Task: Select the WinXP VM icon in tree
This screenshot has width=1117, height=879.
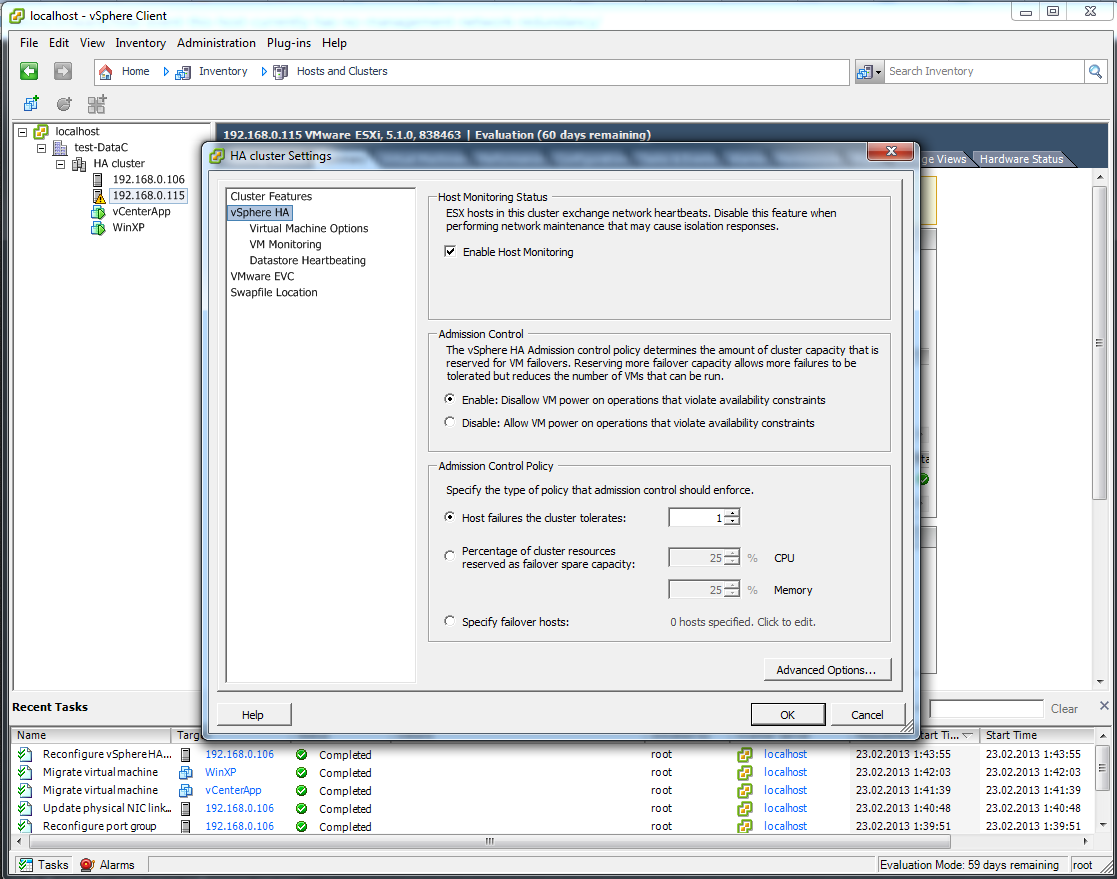Action: (x=98, y=228)
